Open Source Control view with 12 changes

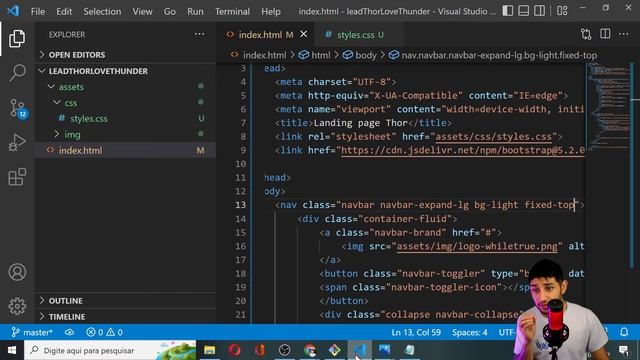[18, 108]
